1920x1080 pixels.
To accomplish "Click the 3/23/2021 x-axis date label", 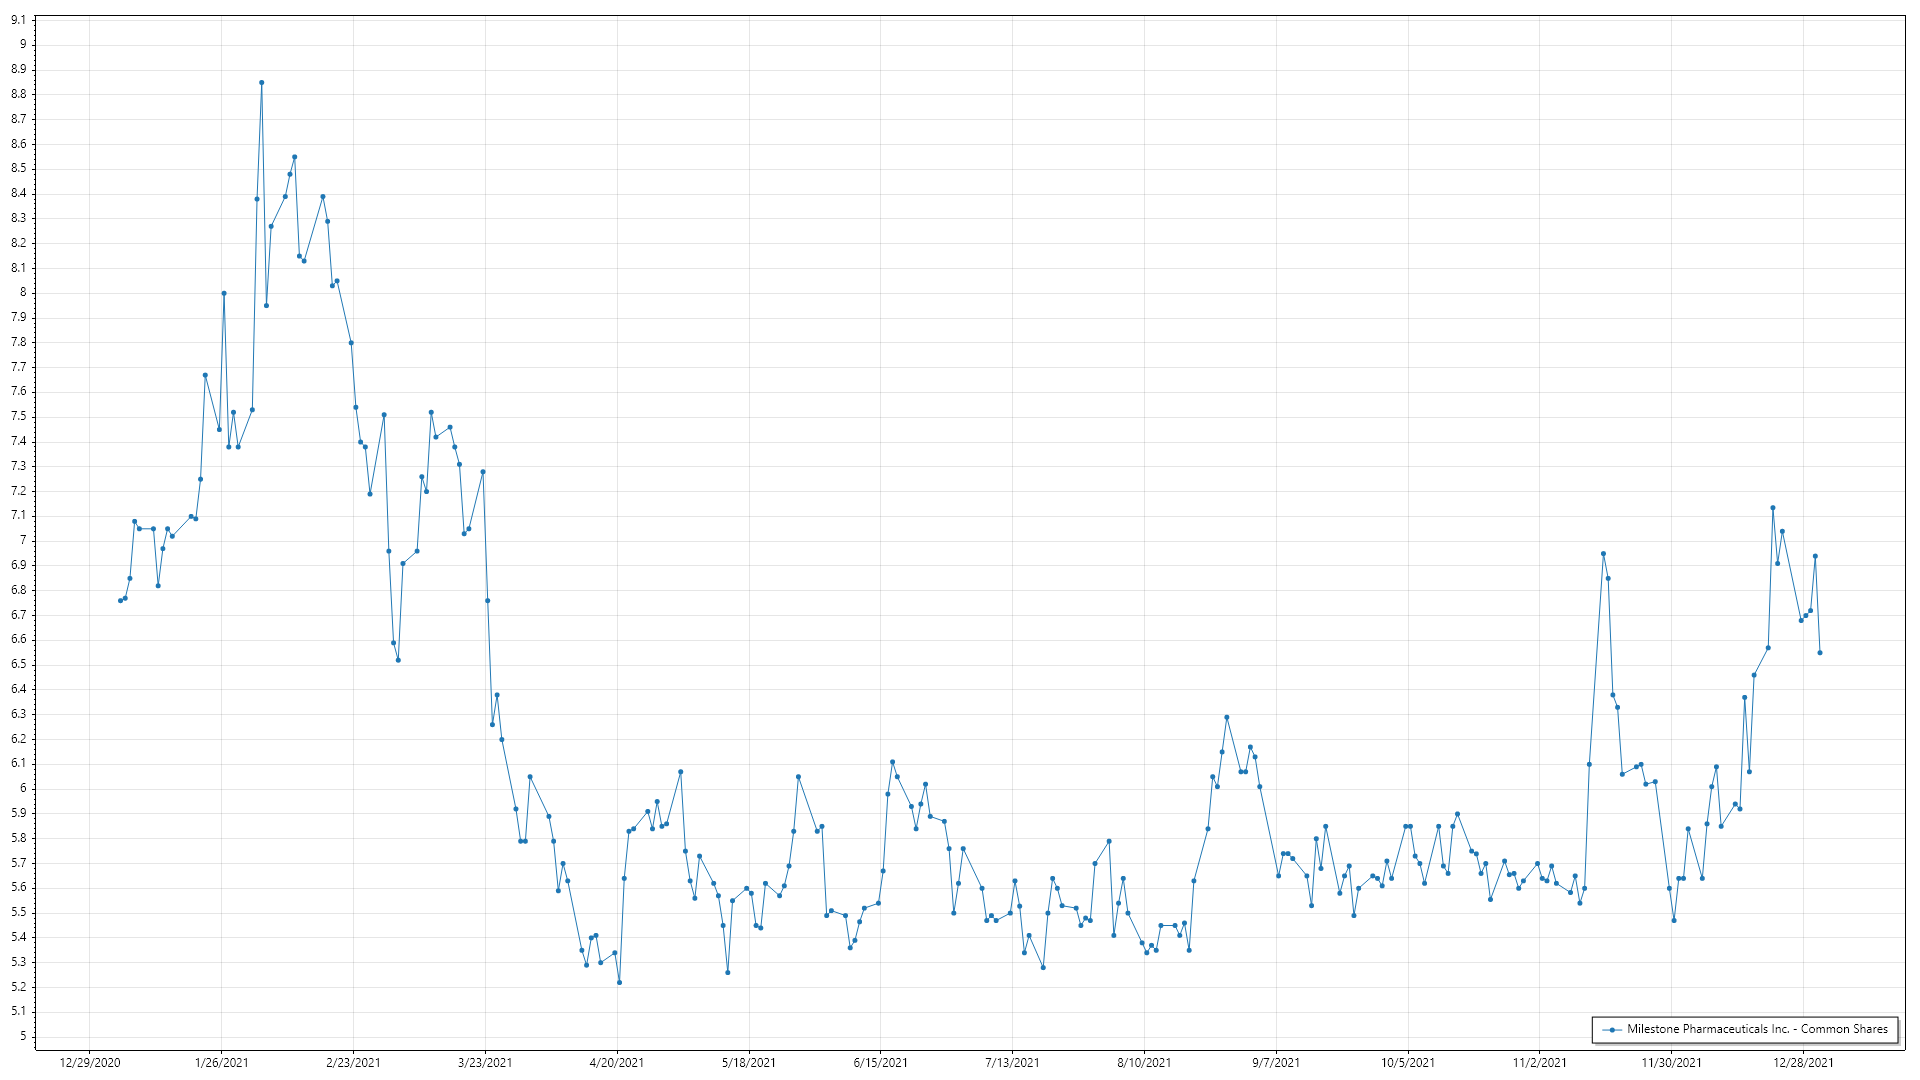I will tap(485, 1063).
